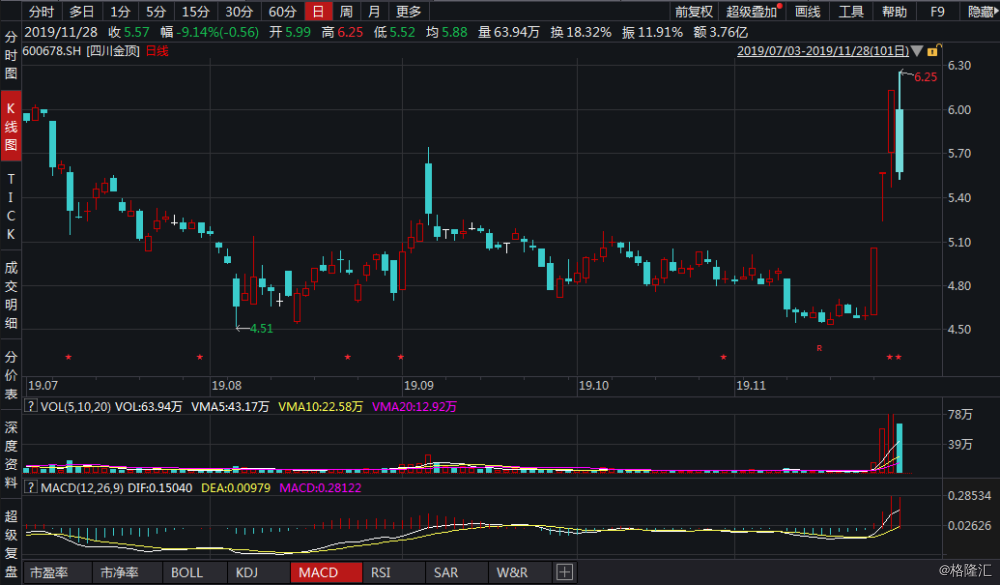Click the star marker just before 19.11

coord(723,357)
